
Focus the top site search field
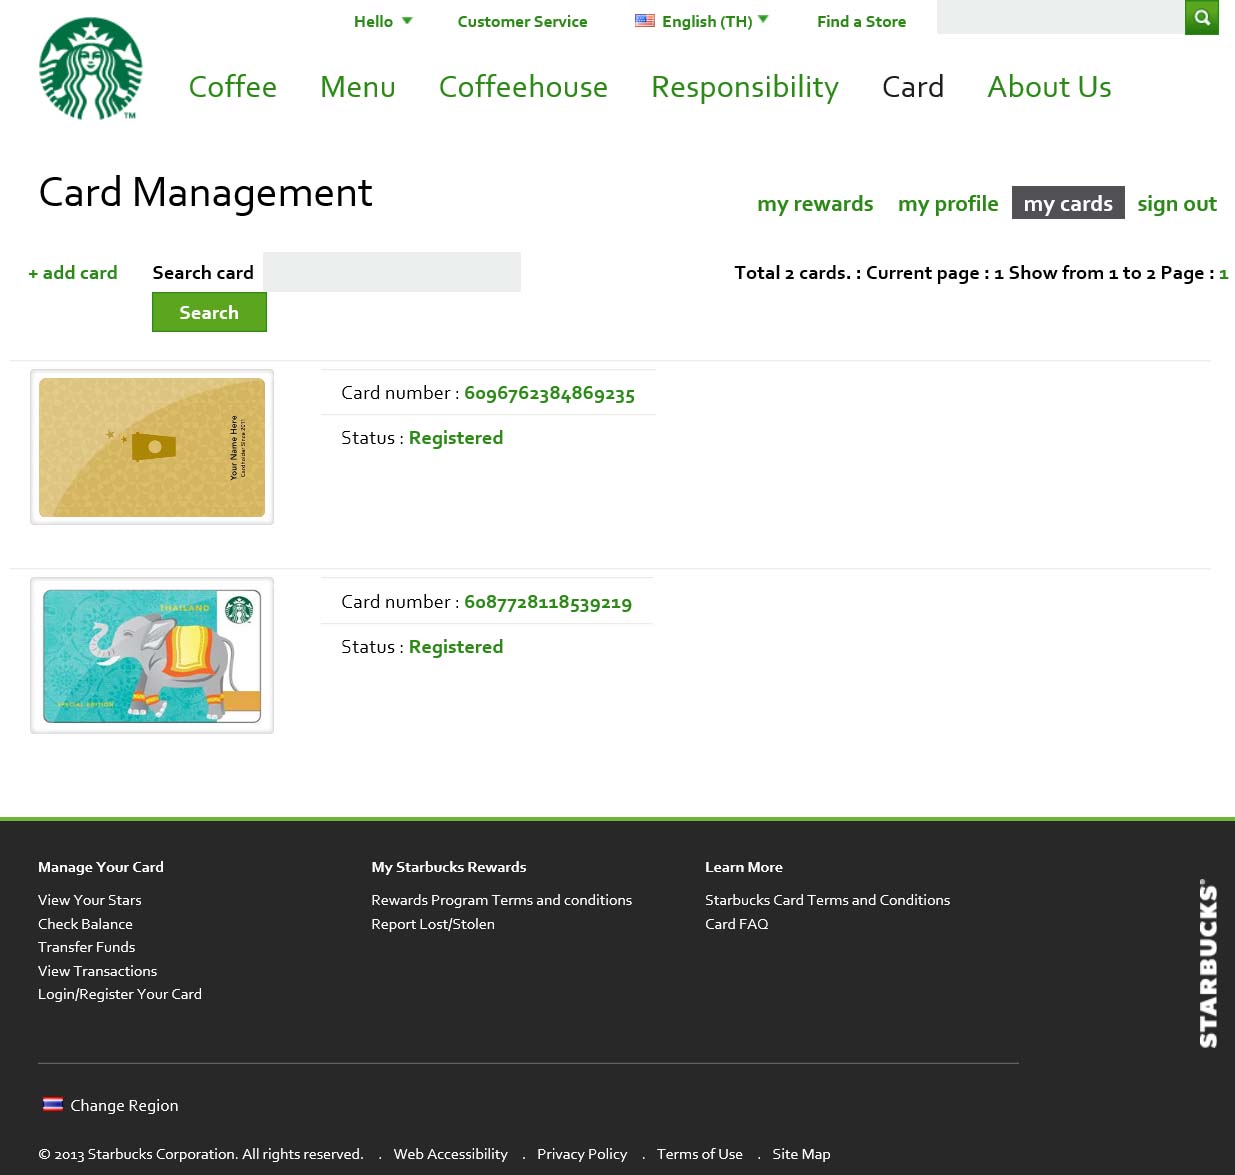coord(1061,17)
